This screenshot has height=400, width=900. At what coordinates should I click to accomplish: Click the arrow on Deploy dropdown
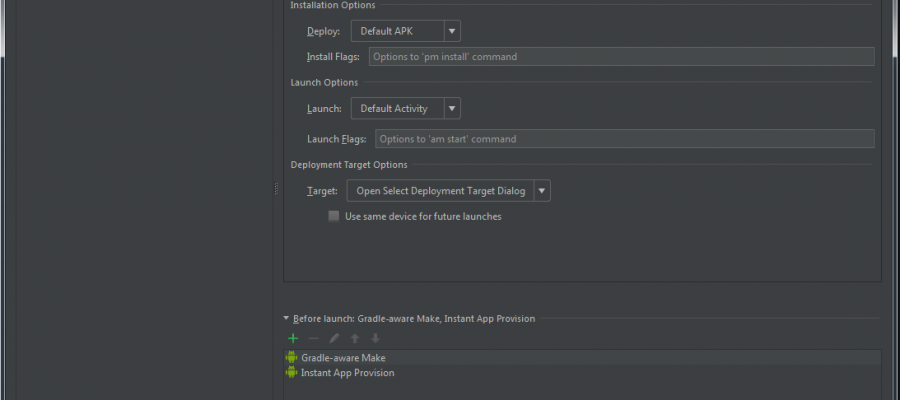(452, 31)
